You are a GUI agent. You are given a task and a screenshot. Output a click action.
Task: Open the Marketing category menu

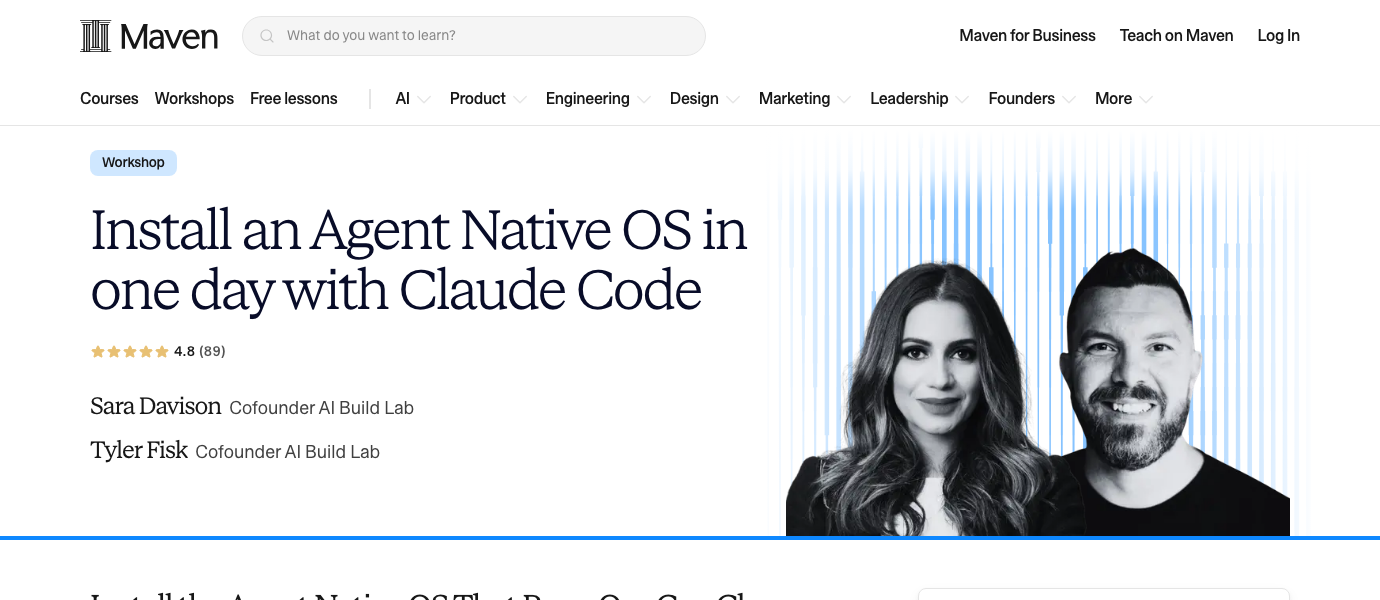point(794,98)
